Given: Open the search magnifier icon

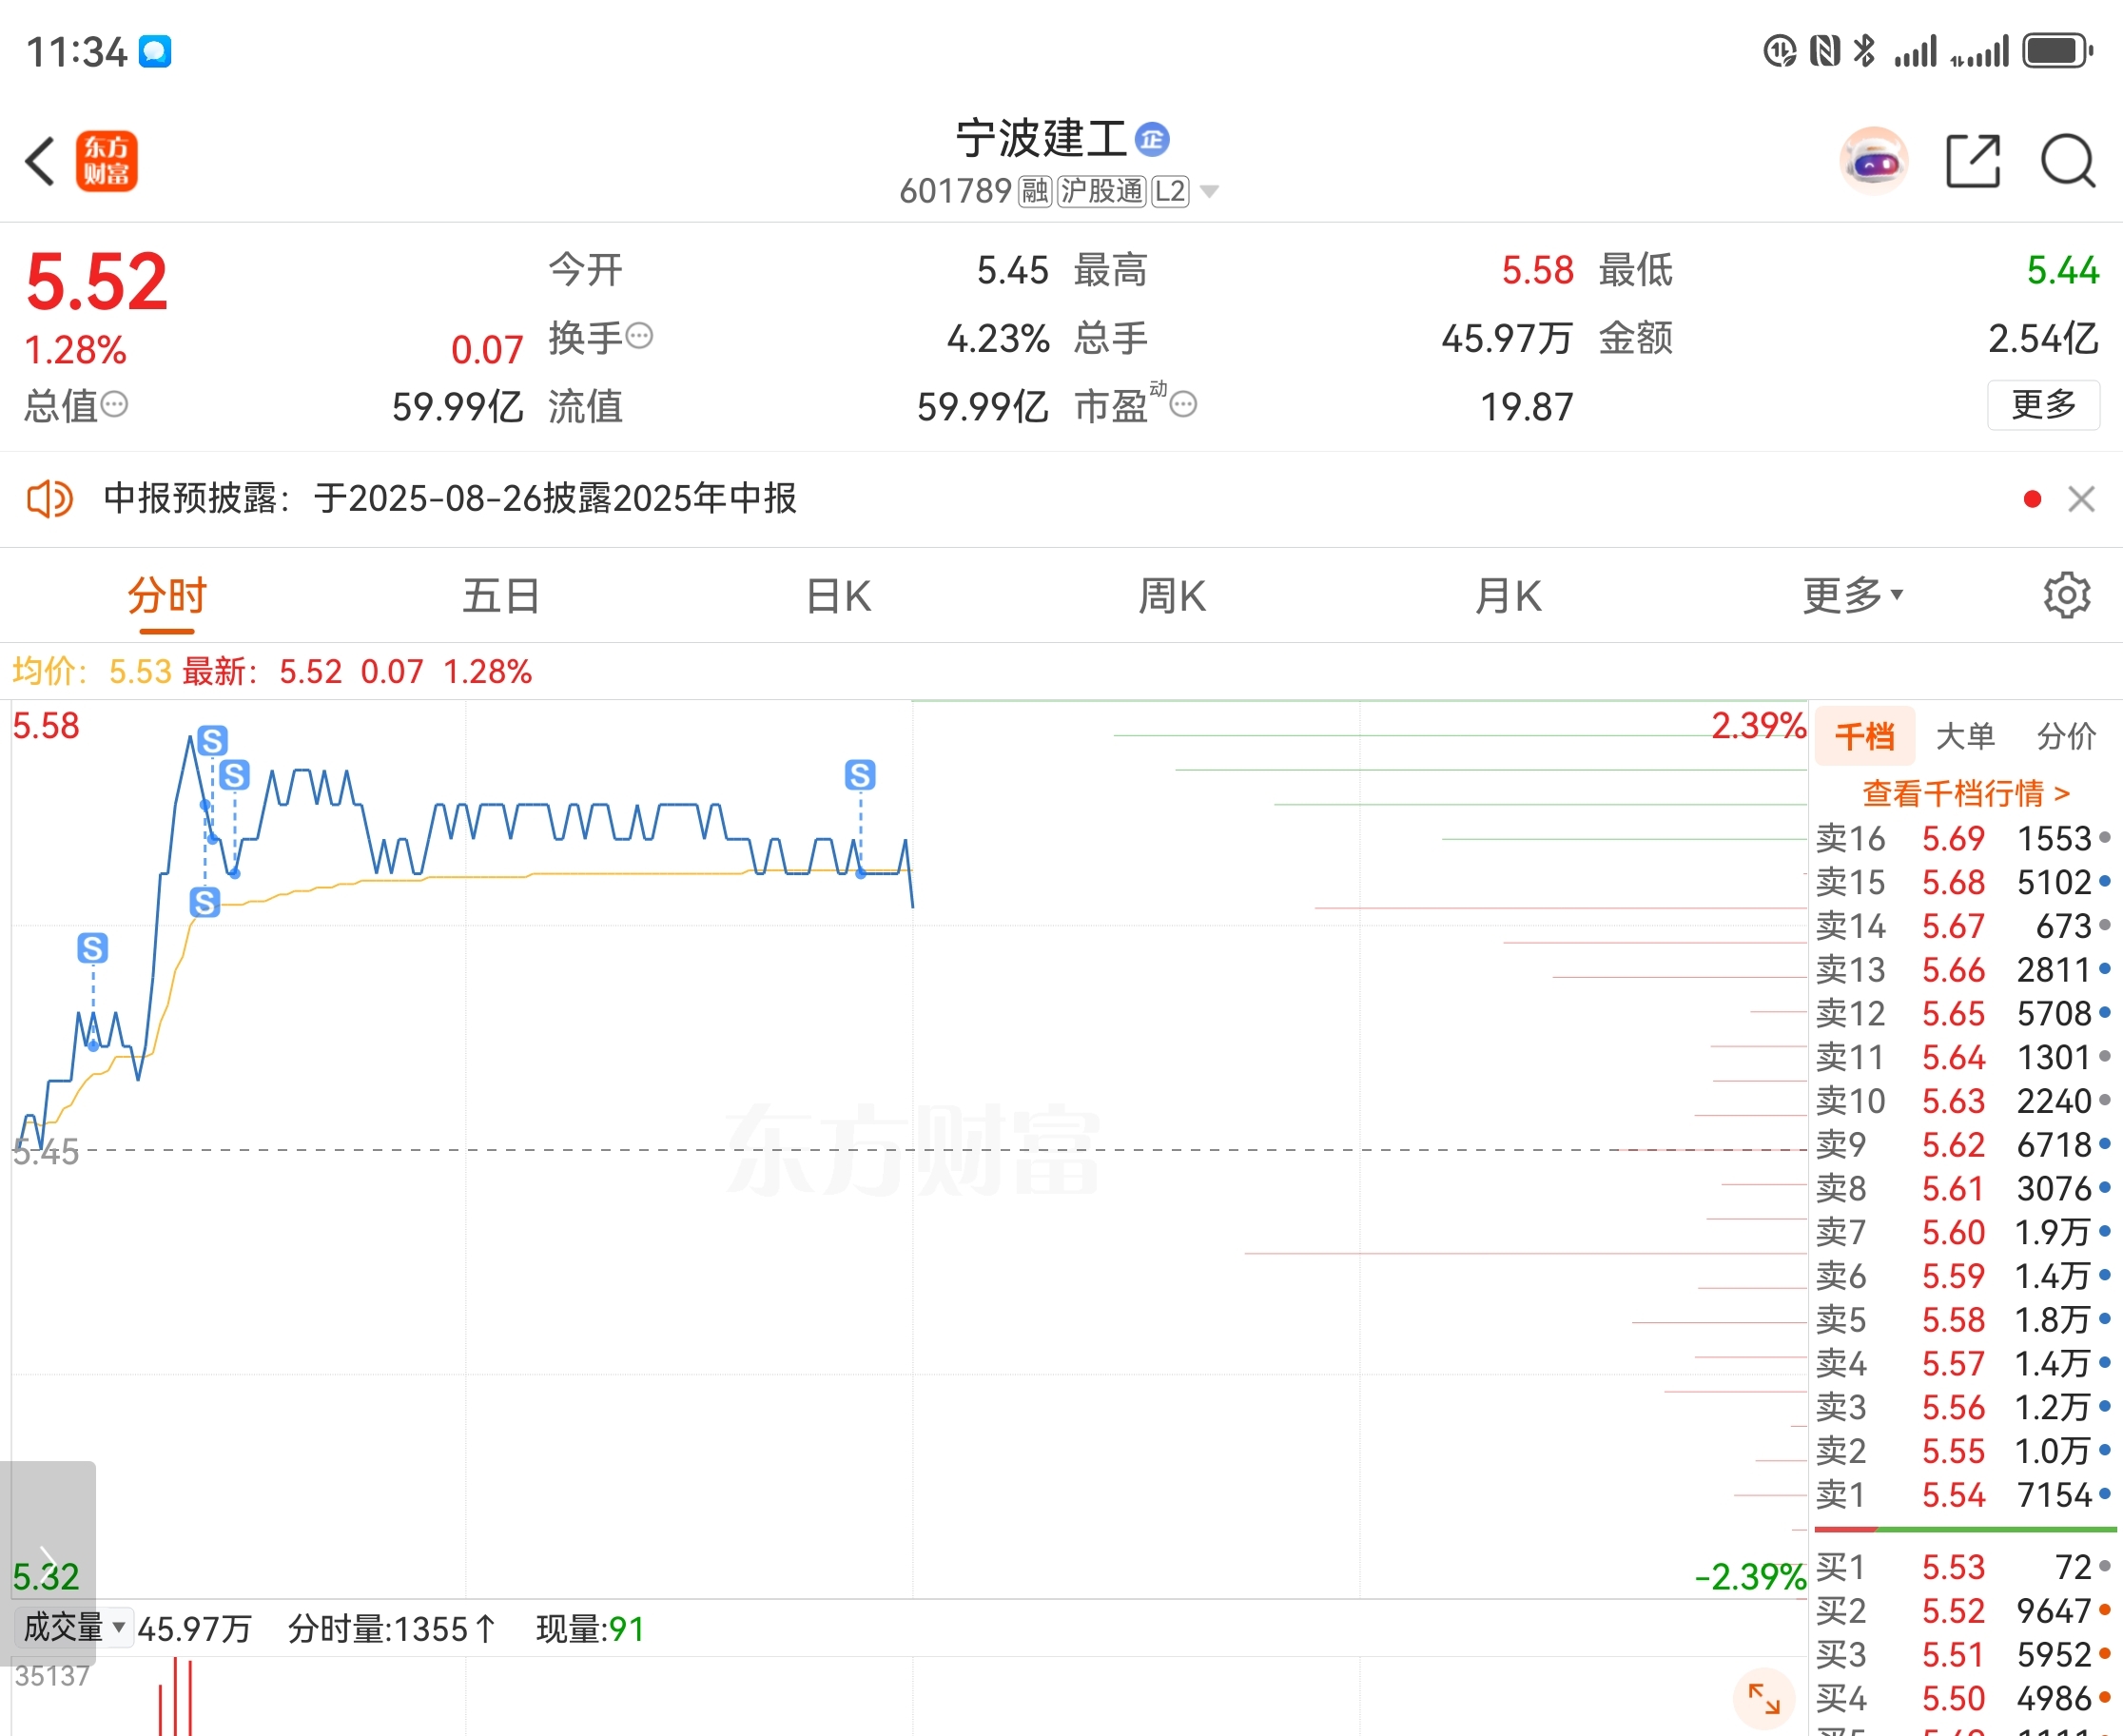Looking at the screenshot, I should point(2068,160).
